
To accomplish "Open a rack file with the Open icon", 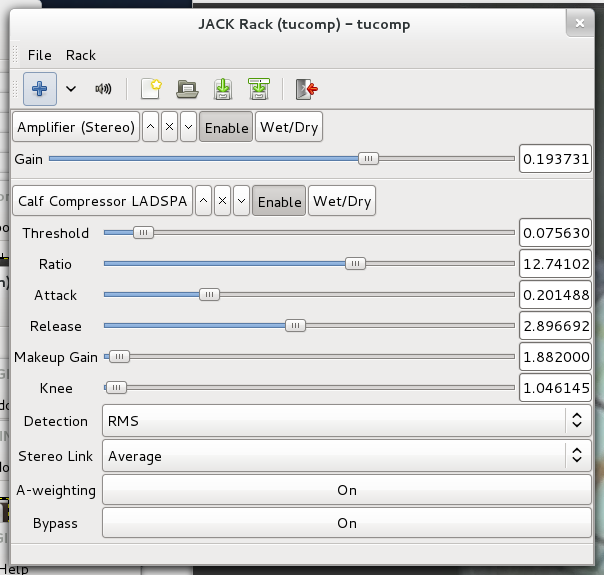I will (x=187, y=89).
